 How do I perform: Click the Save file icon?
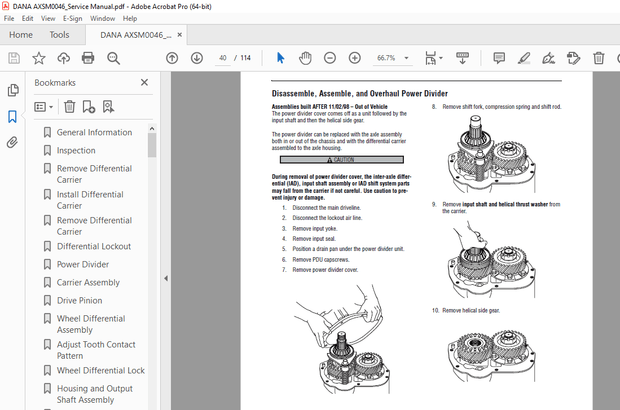14,58
